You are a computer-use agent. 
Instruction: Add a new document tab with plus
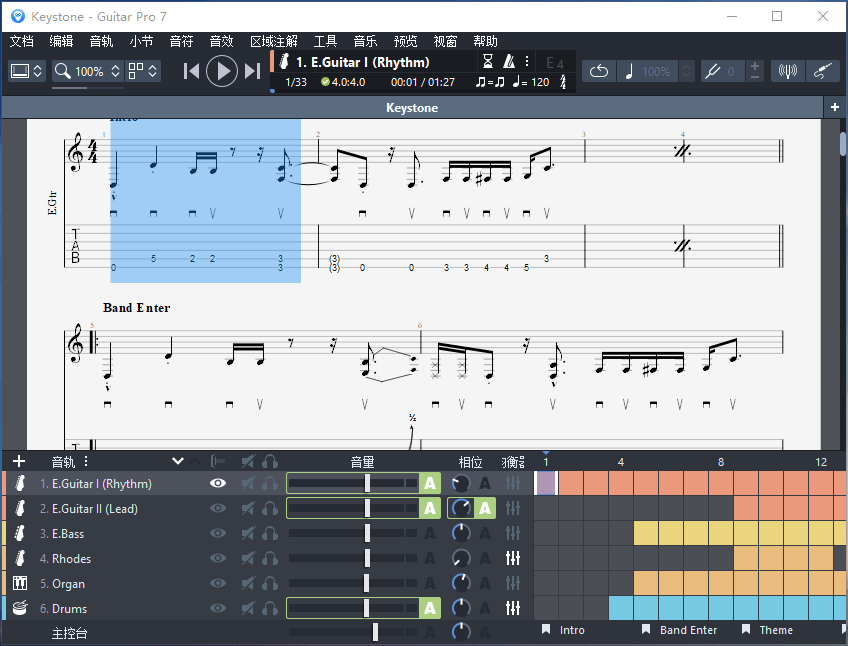pyautogui.click(x=835, y=107)
